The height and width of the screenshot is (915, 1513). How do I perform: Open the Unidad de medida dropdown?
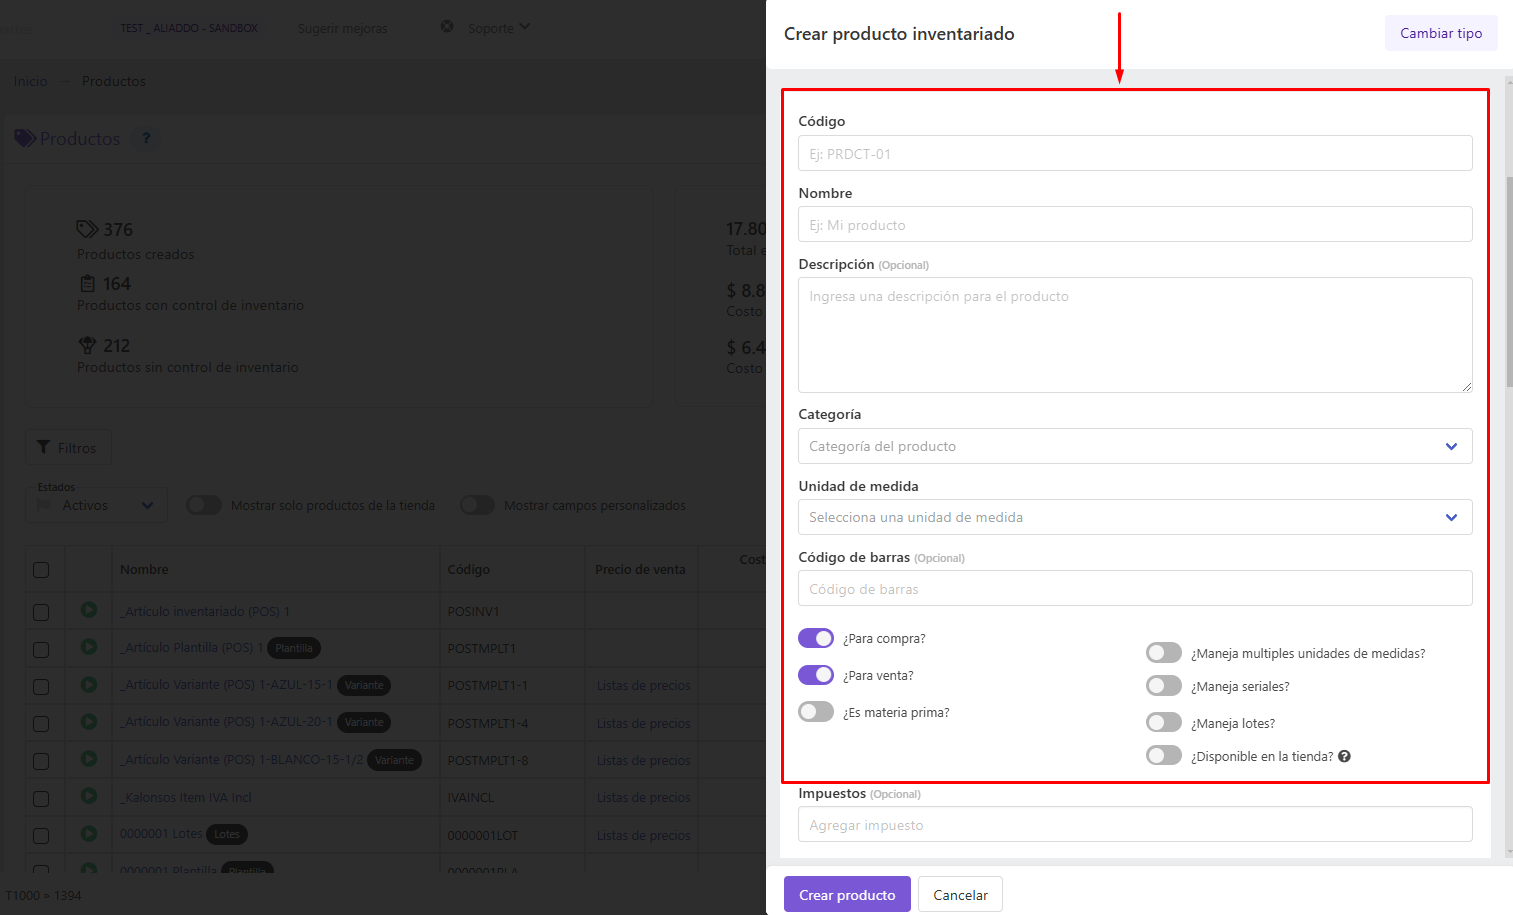tap(1135, 517)
